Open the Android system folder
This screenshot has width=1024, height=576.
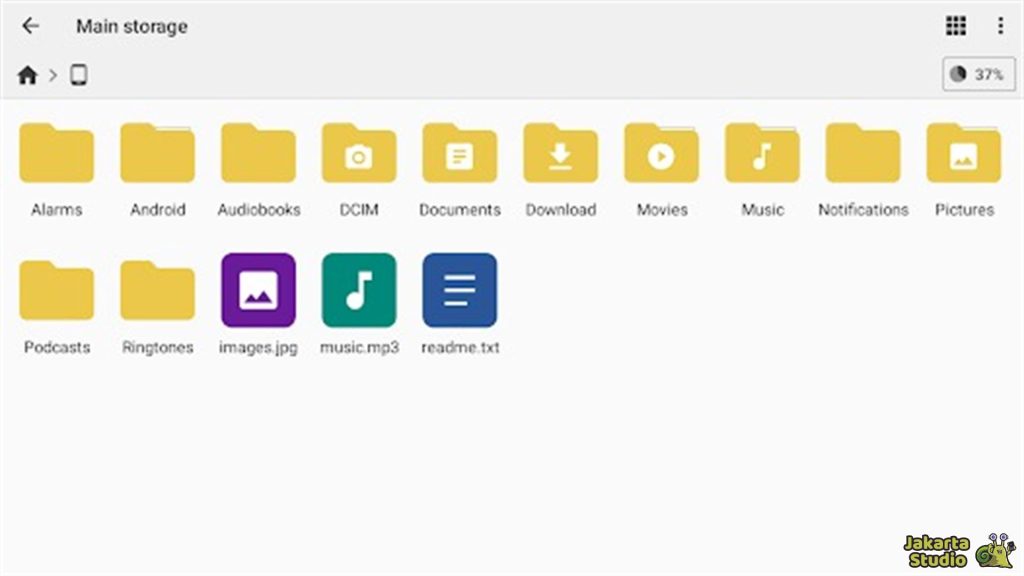(x=157, y=155)
